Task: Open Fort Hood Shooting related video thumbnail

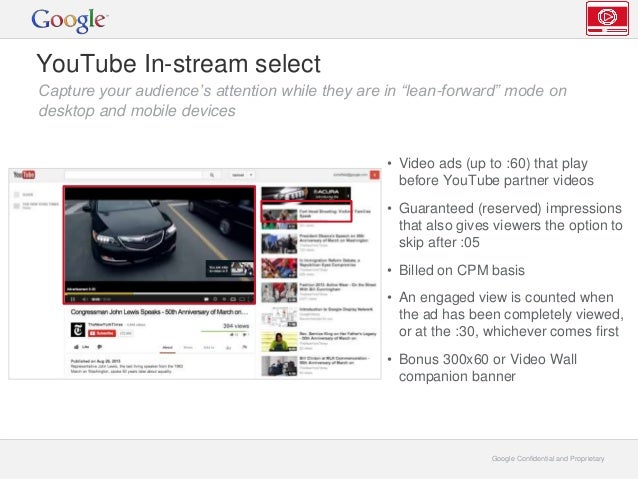Action: [x=280, y=219]
